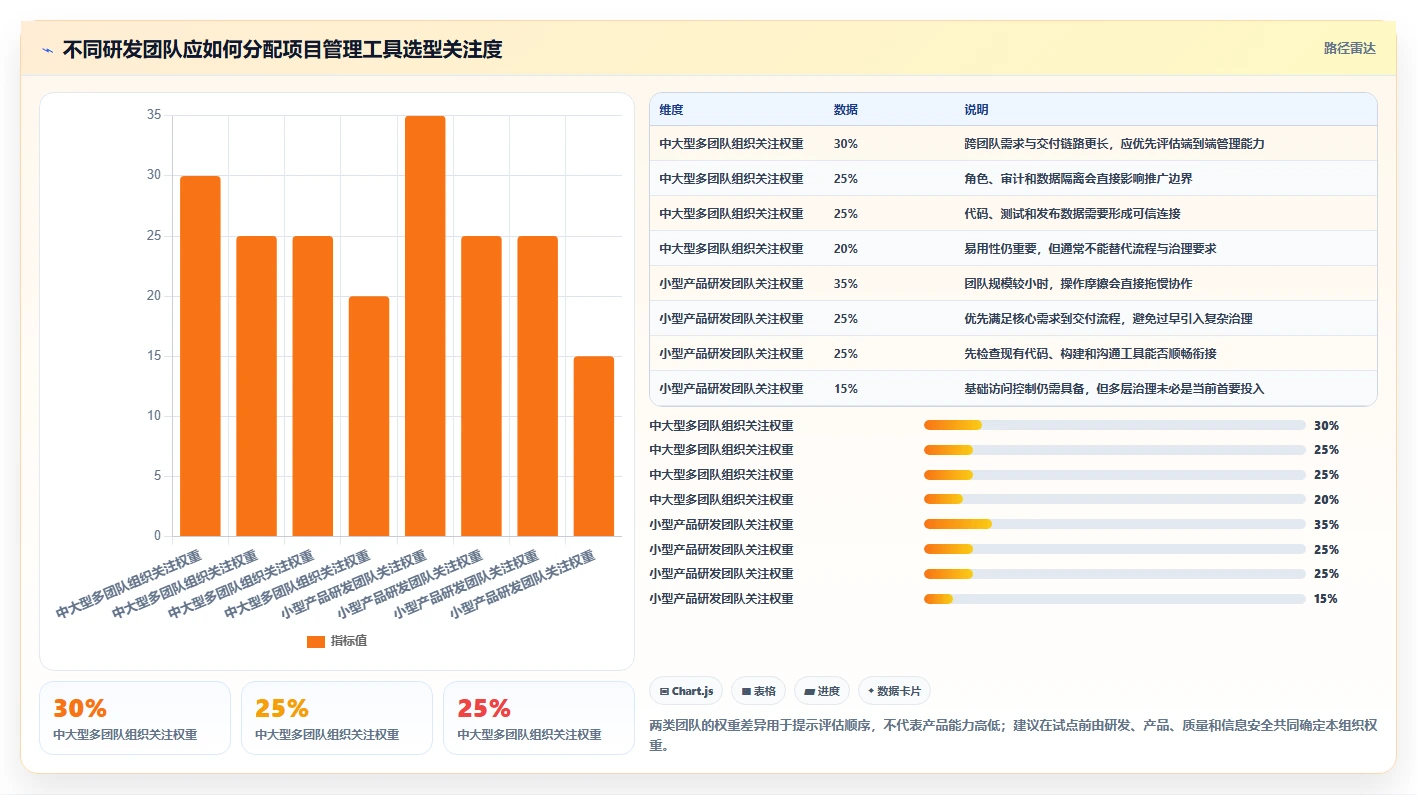Screen dimensions: 1417x795
Task: Click the wave icon beside the page title
Action: [x=47, y=50]
